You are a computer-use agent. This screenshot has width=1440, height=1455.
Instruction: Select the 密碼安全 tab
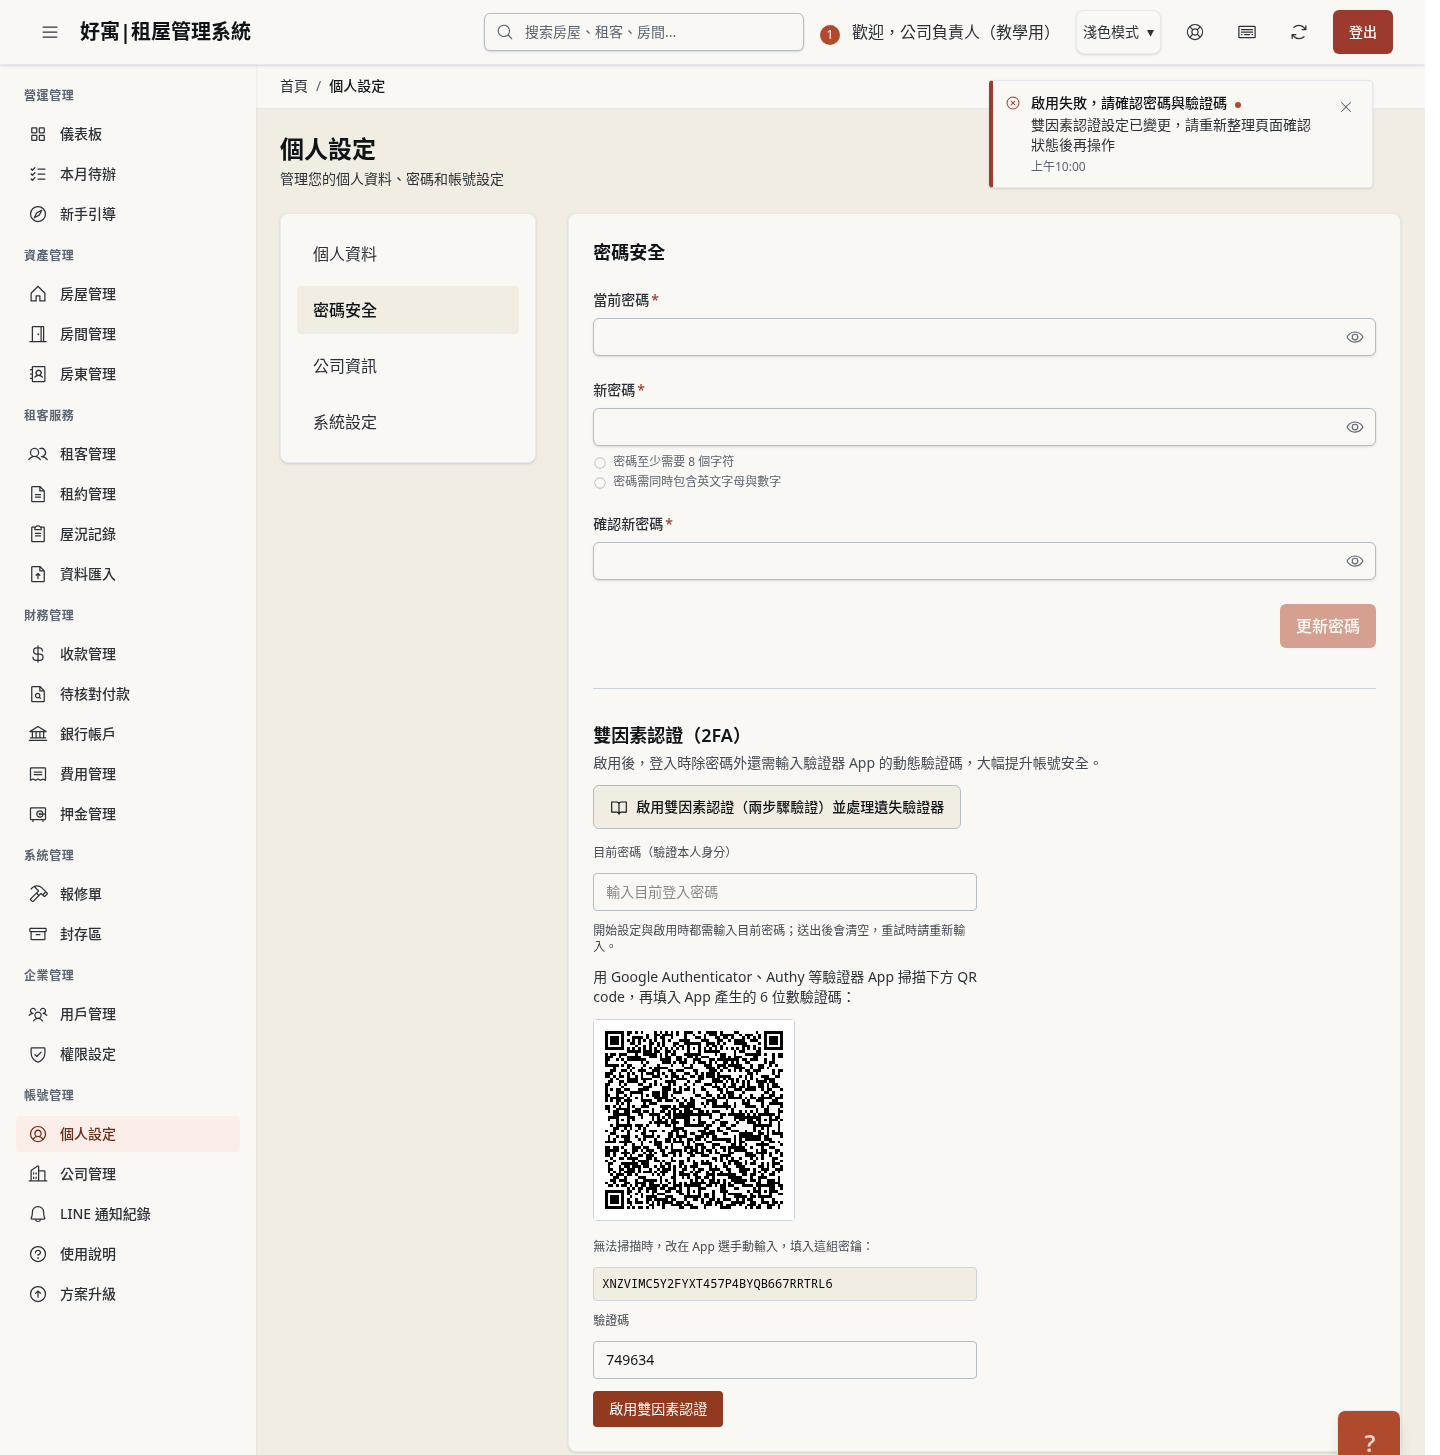(x=408, y=310)
